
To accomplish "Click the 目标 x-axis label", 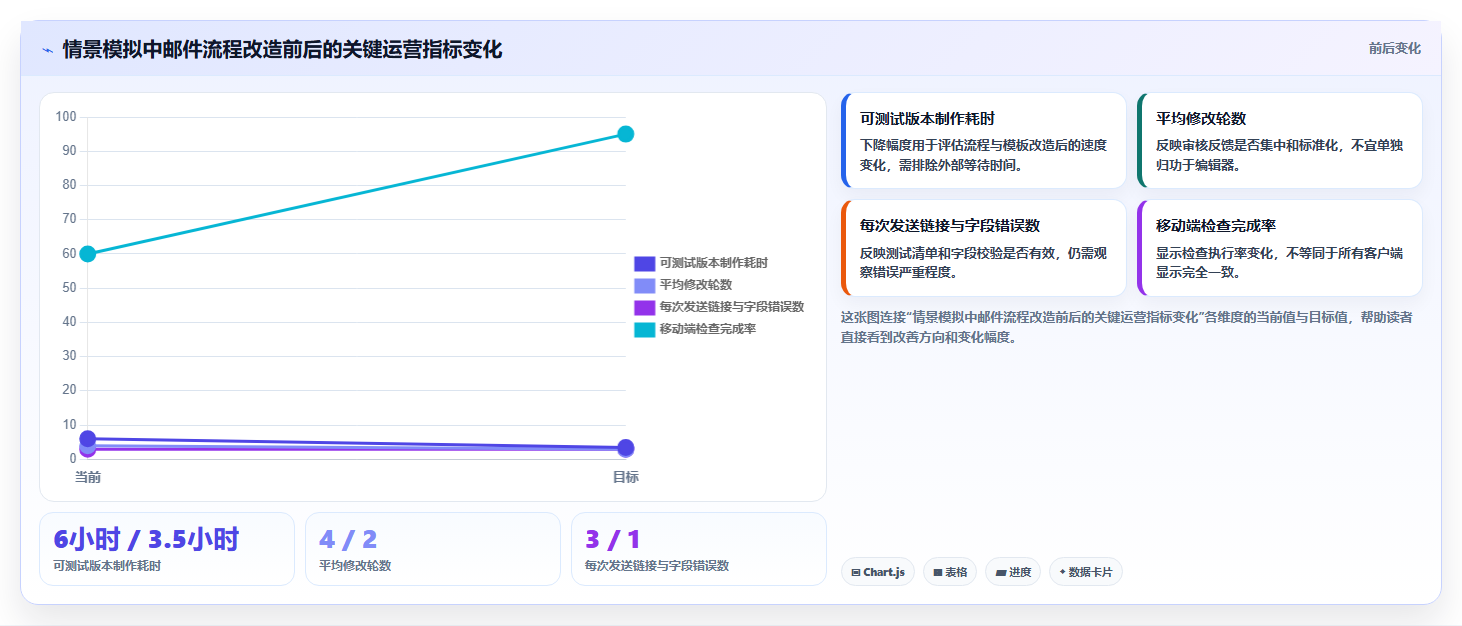I will click(626, 477).
